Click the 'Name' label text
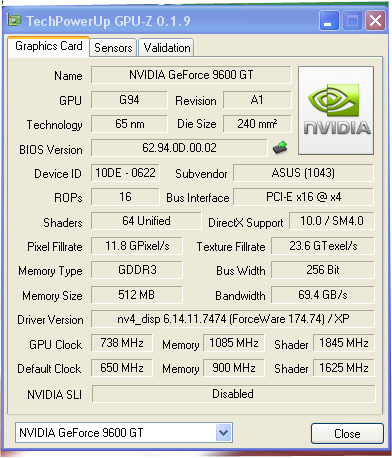The width and height of the screenshot is (392, 458). 68,76
